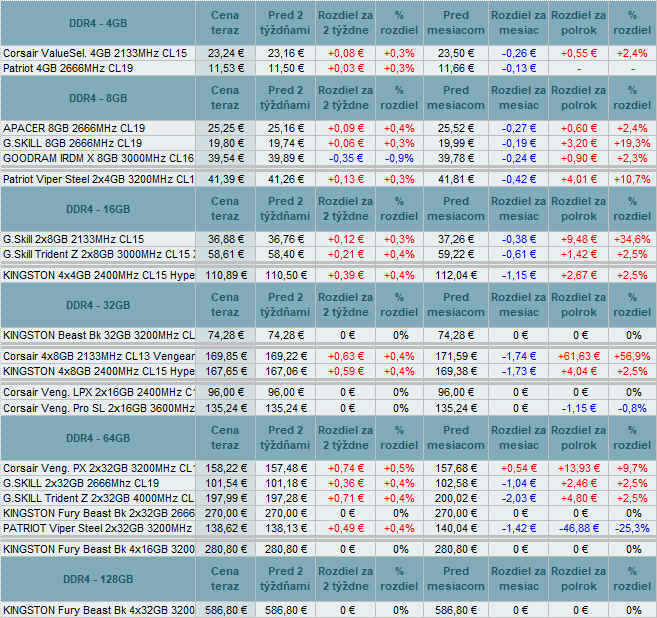Select Corsair Veng. PX 2x32GB 3200MHz row
The image size is (657, 618).
click(x=328, y=468)
